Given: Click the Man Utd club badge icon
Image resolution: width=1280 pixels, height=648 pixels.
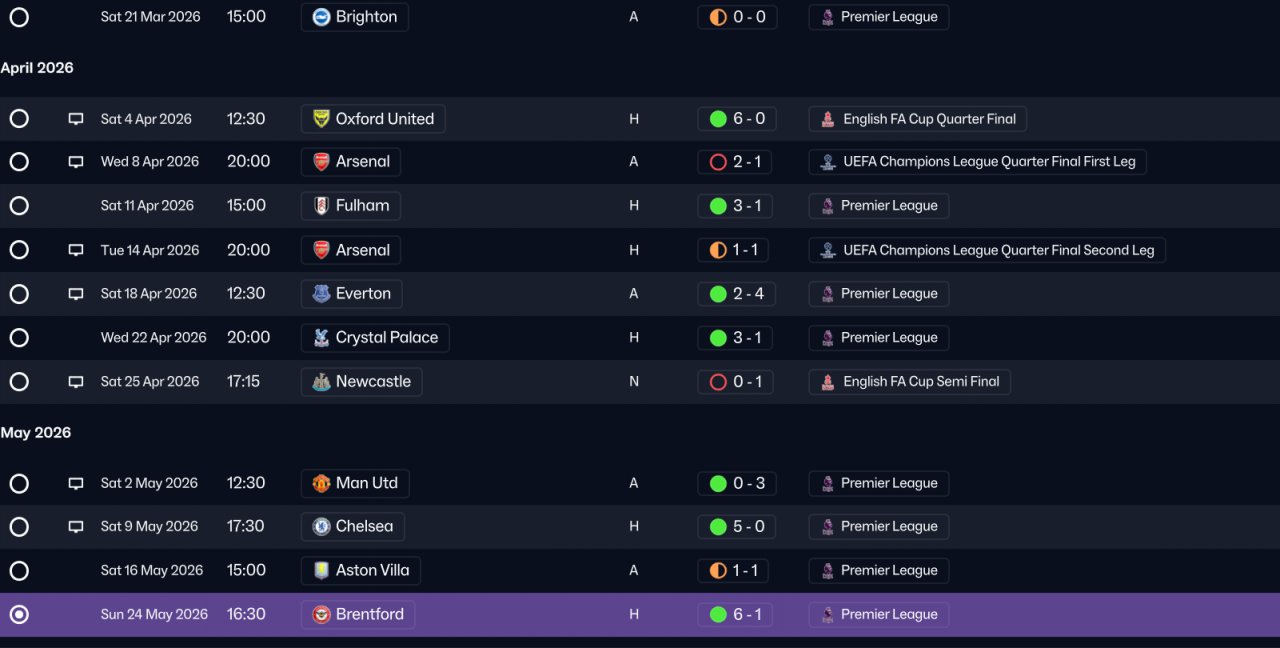Looking at the screenshot, I should pyautogui.click(x=321, y=483).
